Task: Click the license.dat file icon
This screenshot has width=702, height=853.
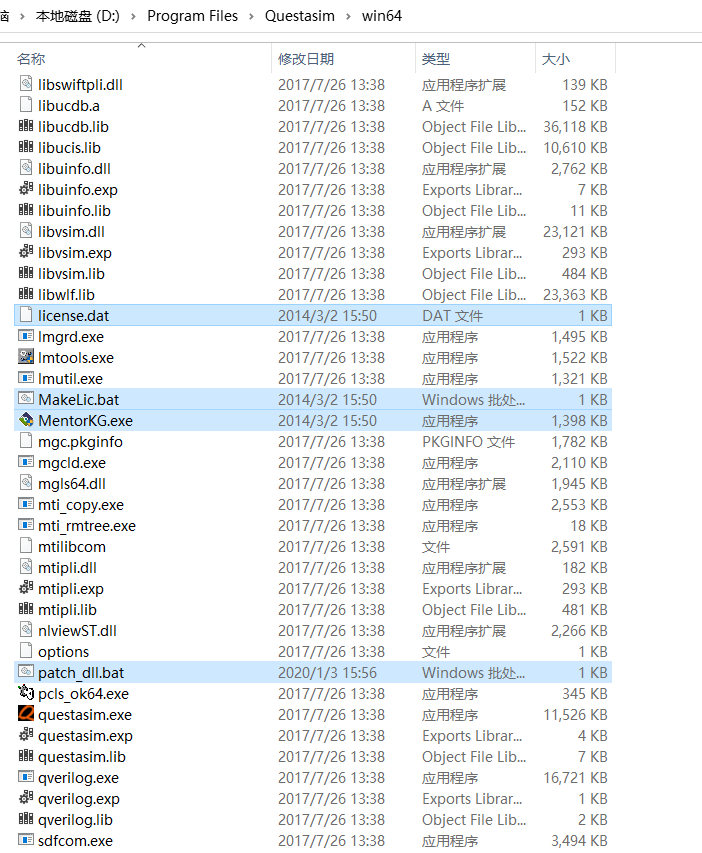Action: (x=26, y=315)
